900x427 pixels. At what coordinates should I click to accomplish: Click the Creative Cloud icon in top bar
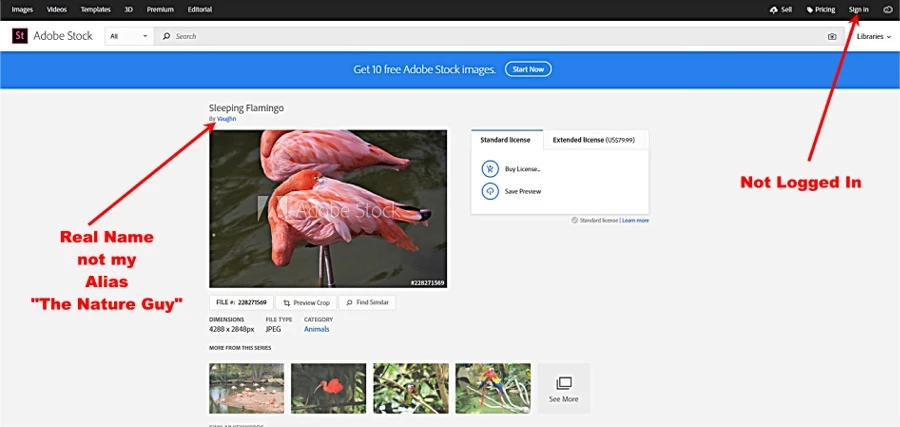(x=887, y=10)
